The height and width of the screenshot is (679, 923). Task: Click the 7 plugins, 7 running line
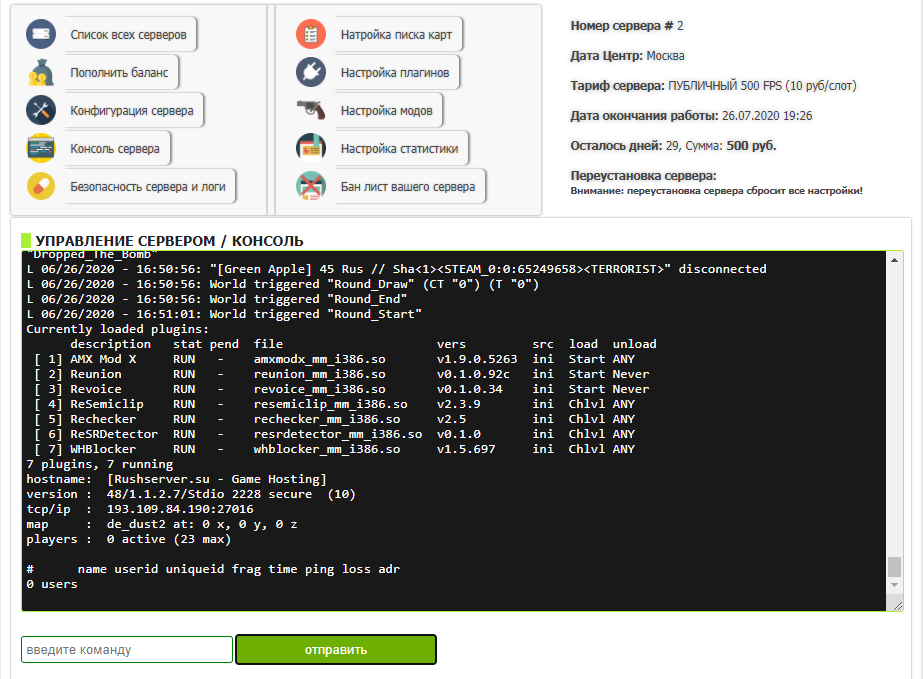(x=99, y=464)
